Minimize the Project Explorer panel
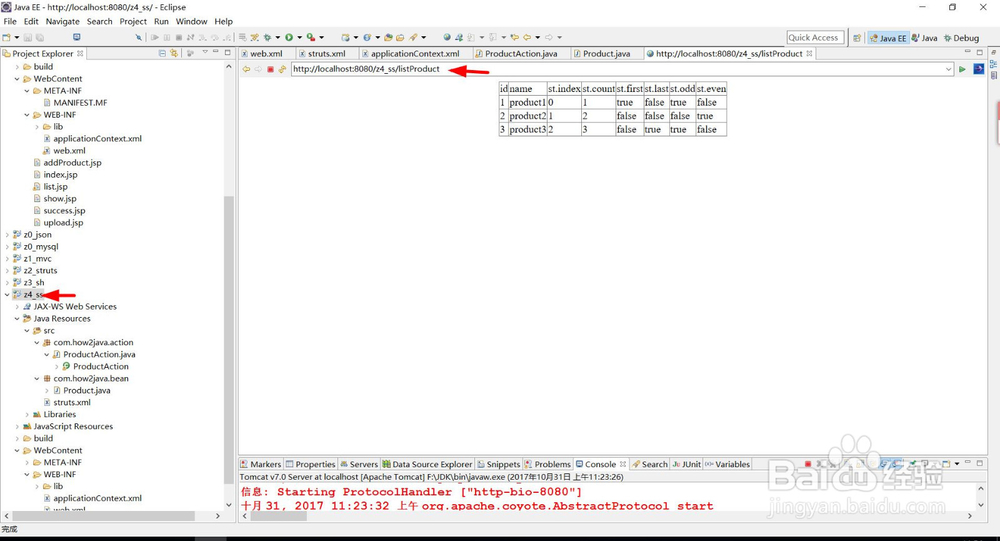Screen dimensions: 1000x541 [x=216, y=52]
